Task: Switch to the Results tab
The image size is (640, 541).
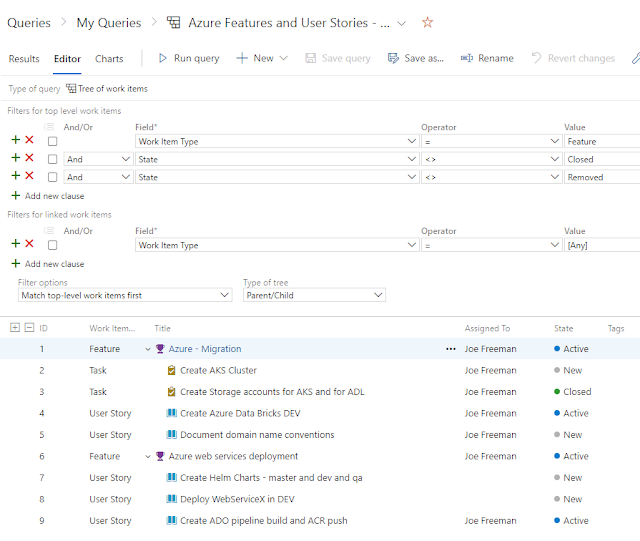Action: pyautogui.click(x=24, y=59)
